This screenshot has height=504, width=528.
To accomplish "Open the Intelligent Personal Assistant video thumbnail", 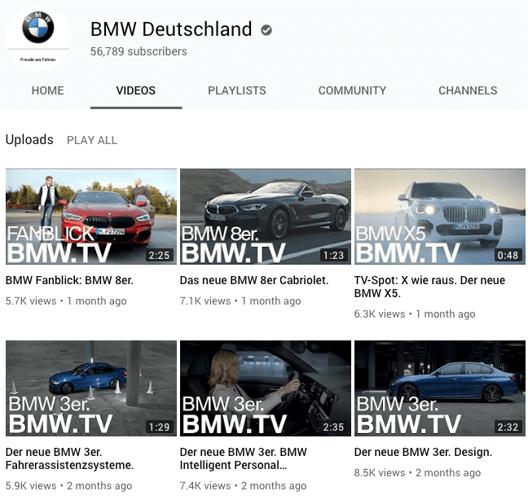I will click(x=265, y=388).
